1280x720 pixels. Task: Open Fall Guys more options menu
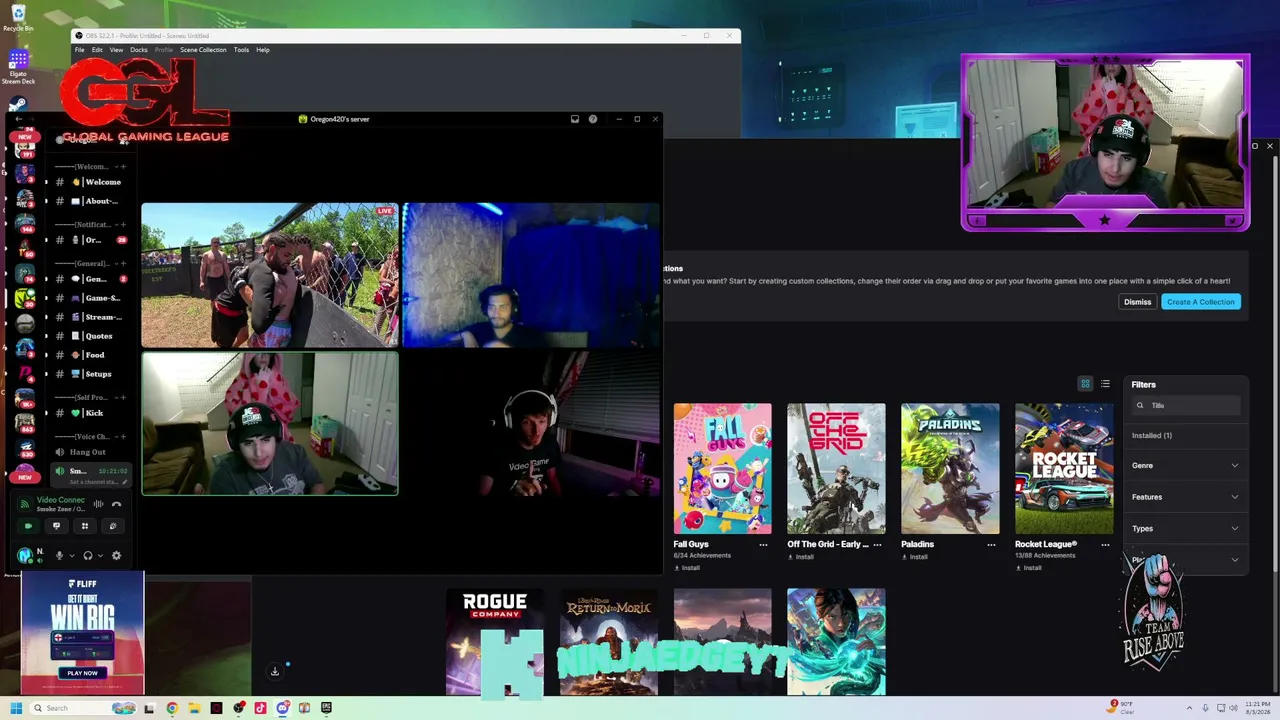[764, 545]
